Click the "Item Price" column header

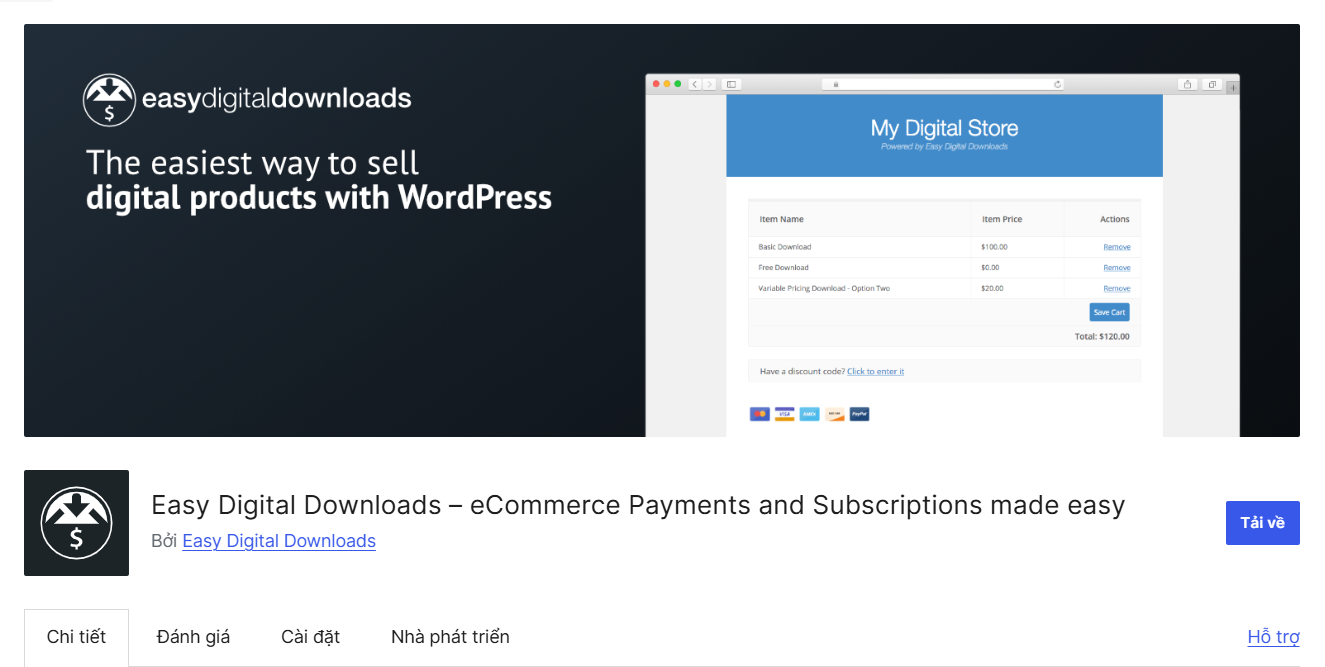pos(1002,219)
